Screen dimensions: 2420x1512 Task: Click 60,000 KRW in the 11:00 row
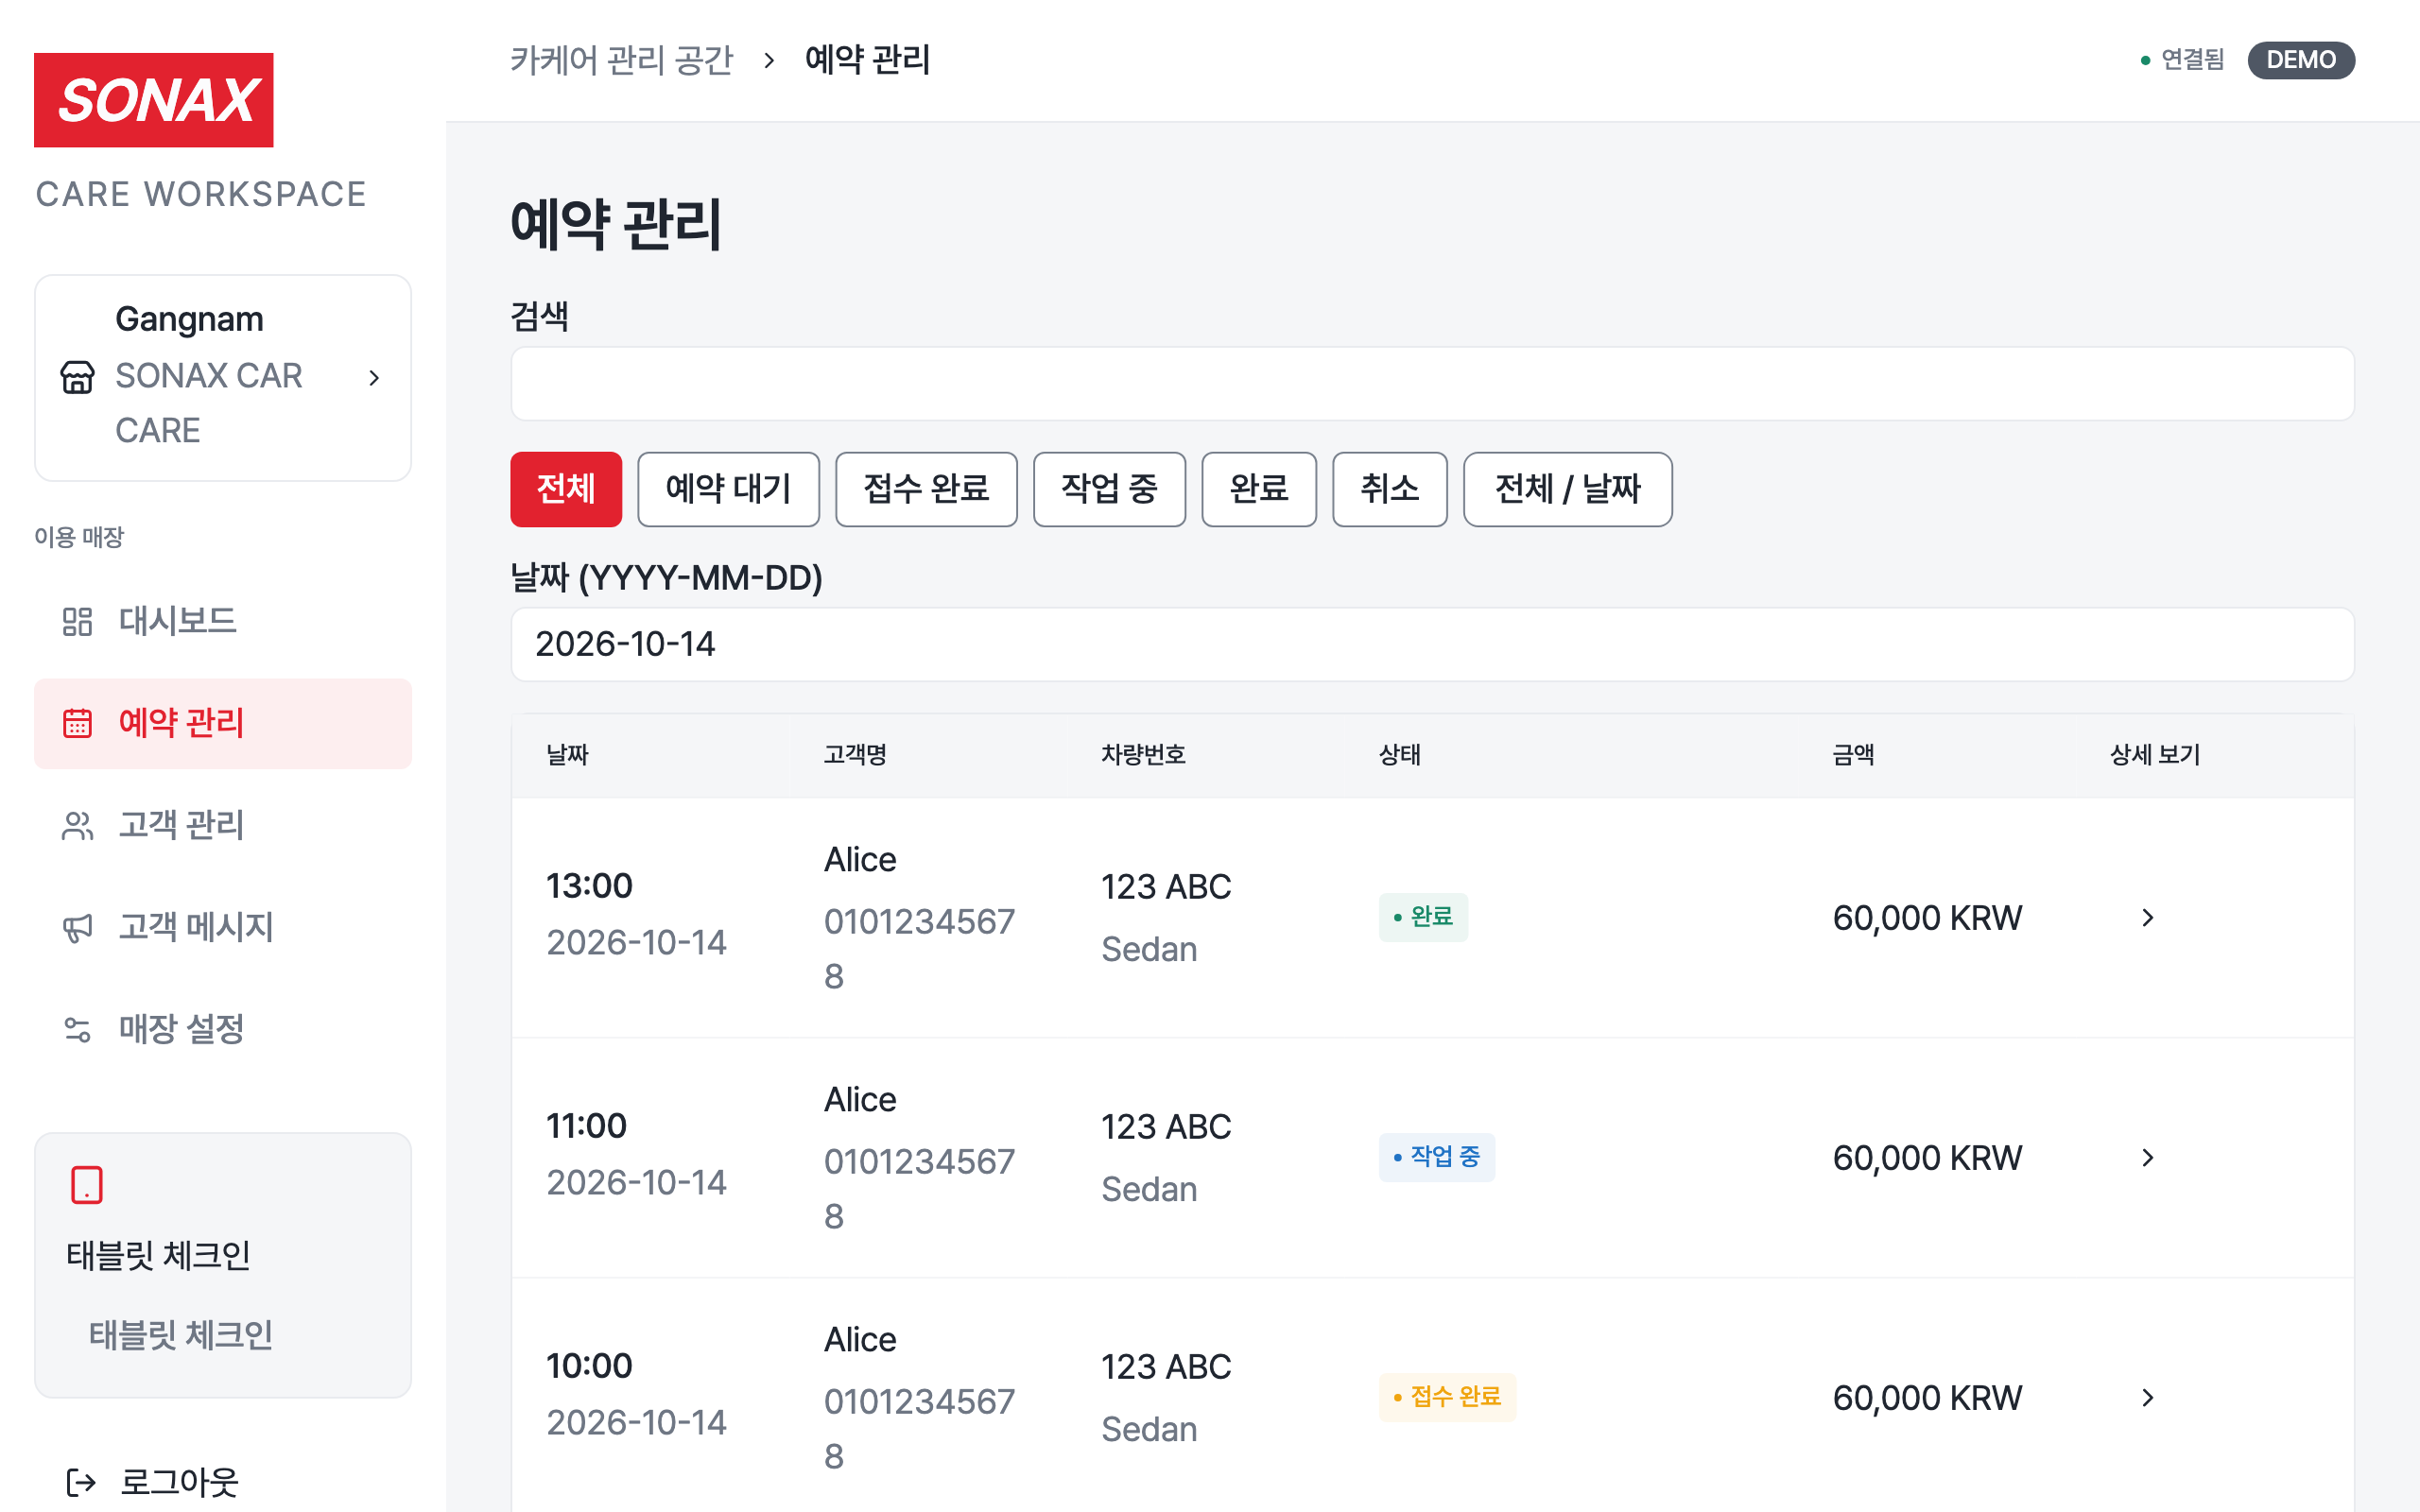(x=1927, y=1158)
